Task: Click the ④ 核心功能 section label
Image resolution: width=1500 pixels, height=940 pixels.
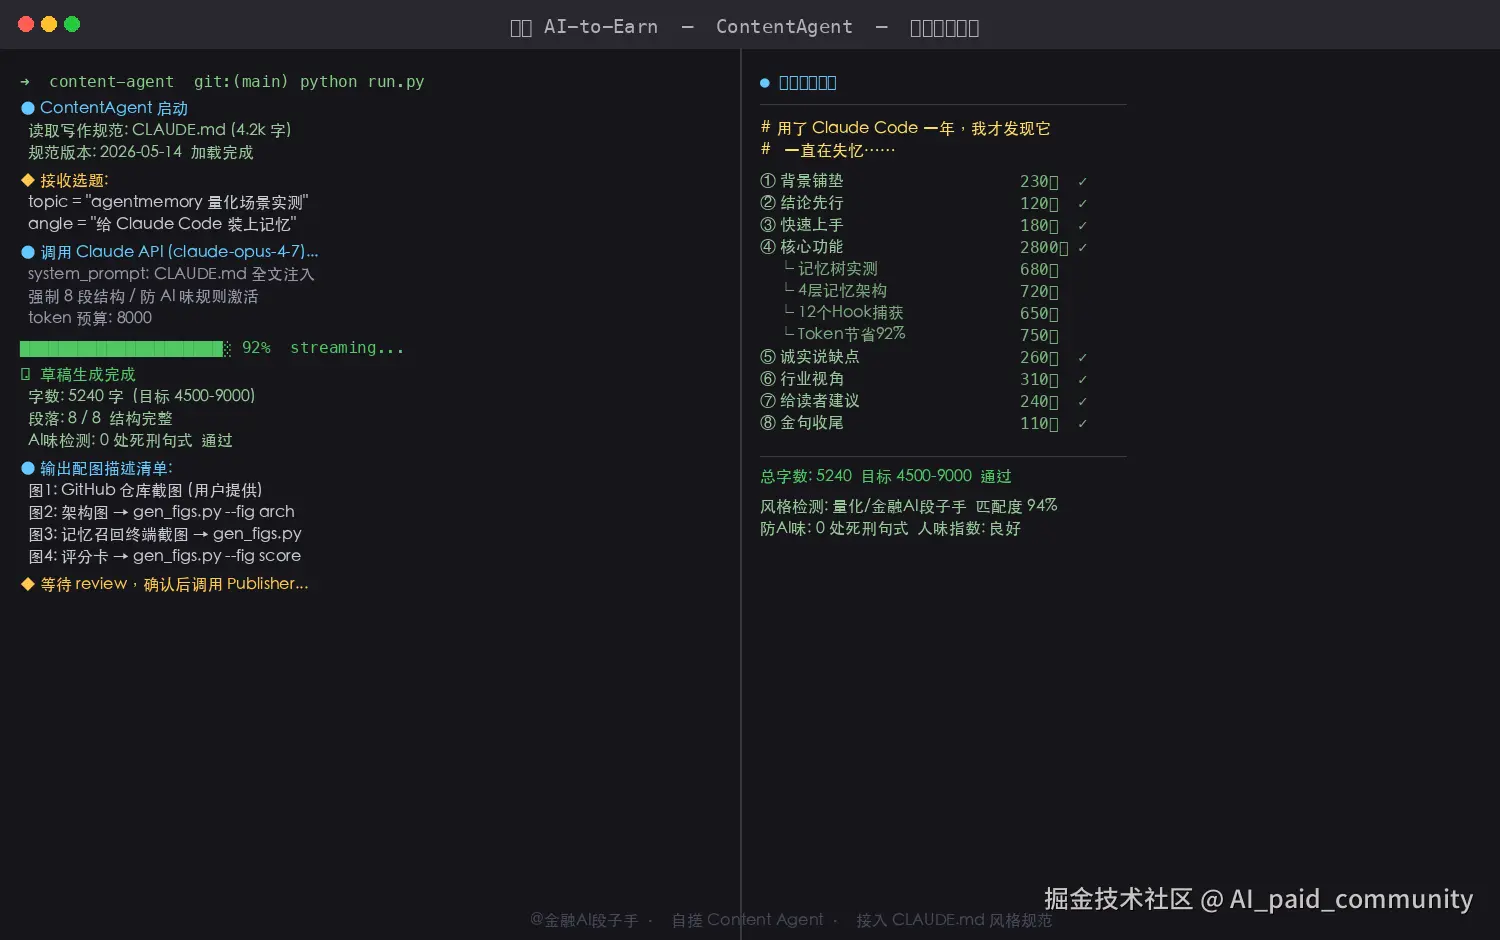Action: click(802, 247)
